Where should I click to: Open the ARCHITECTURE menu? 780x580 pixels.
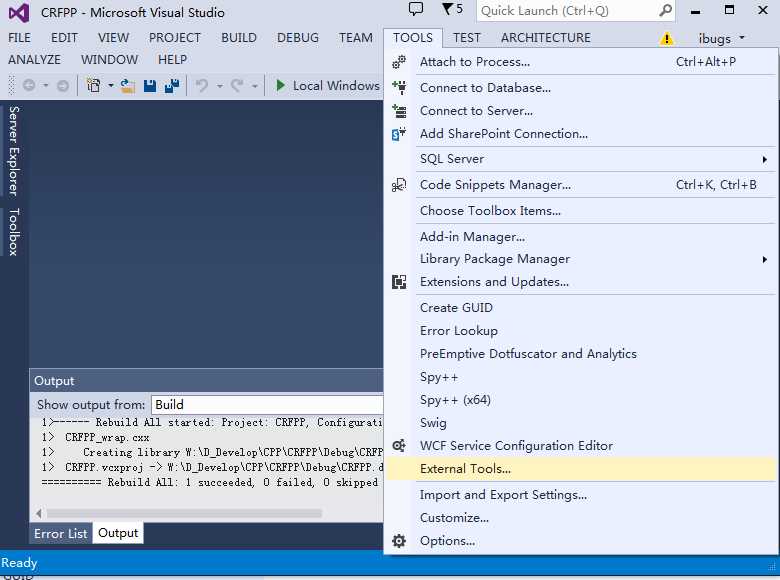[x=546, y=38]
